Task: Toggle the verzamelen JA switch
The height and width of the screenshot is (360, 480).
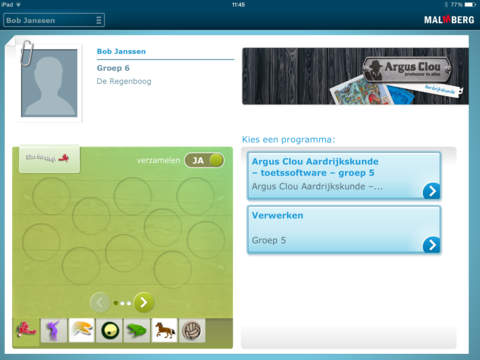Action: coord(204,160)
